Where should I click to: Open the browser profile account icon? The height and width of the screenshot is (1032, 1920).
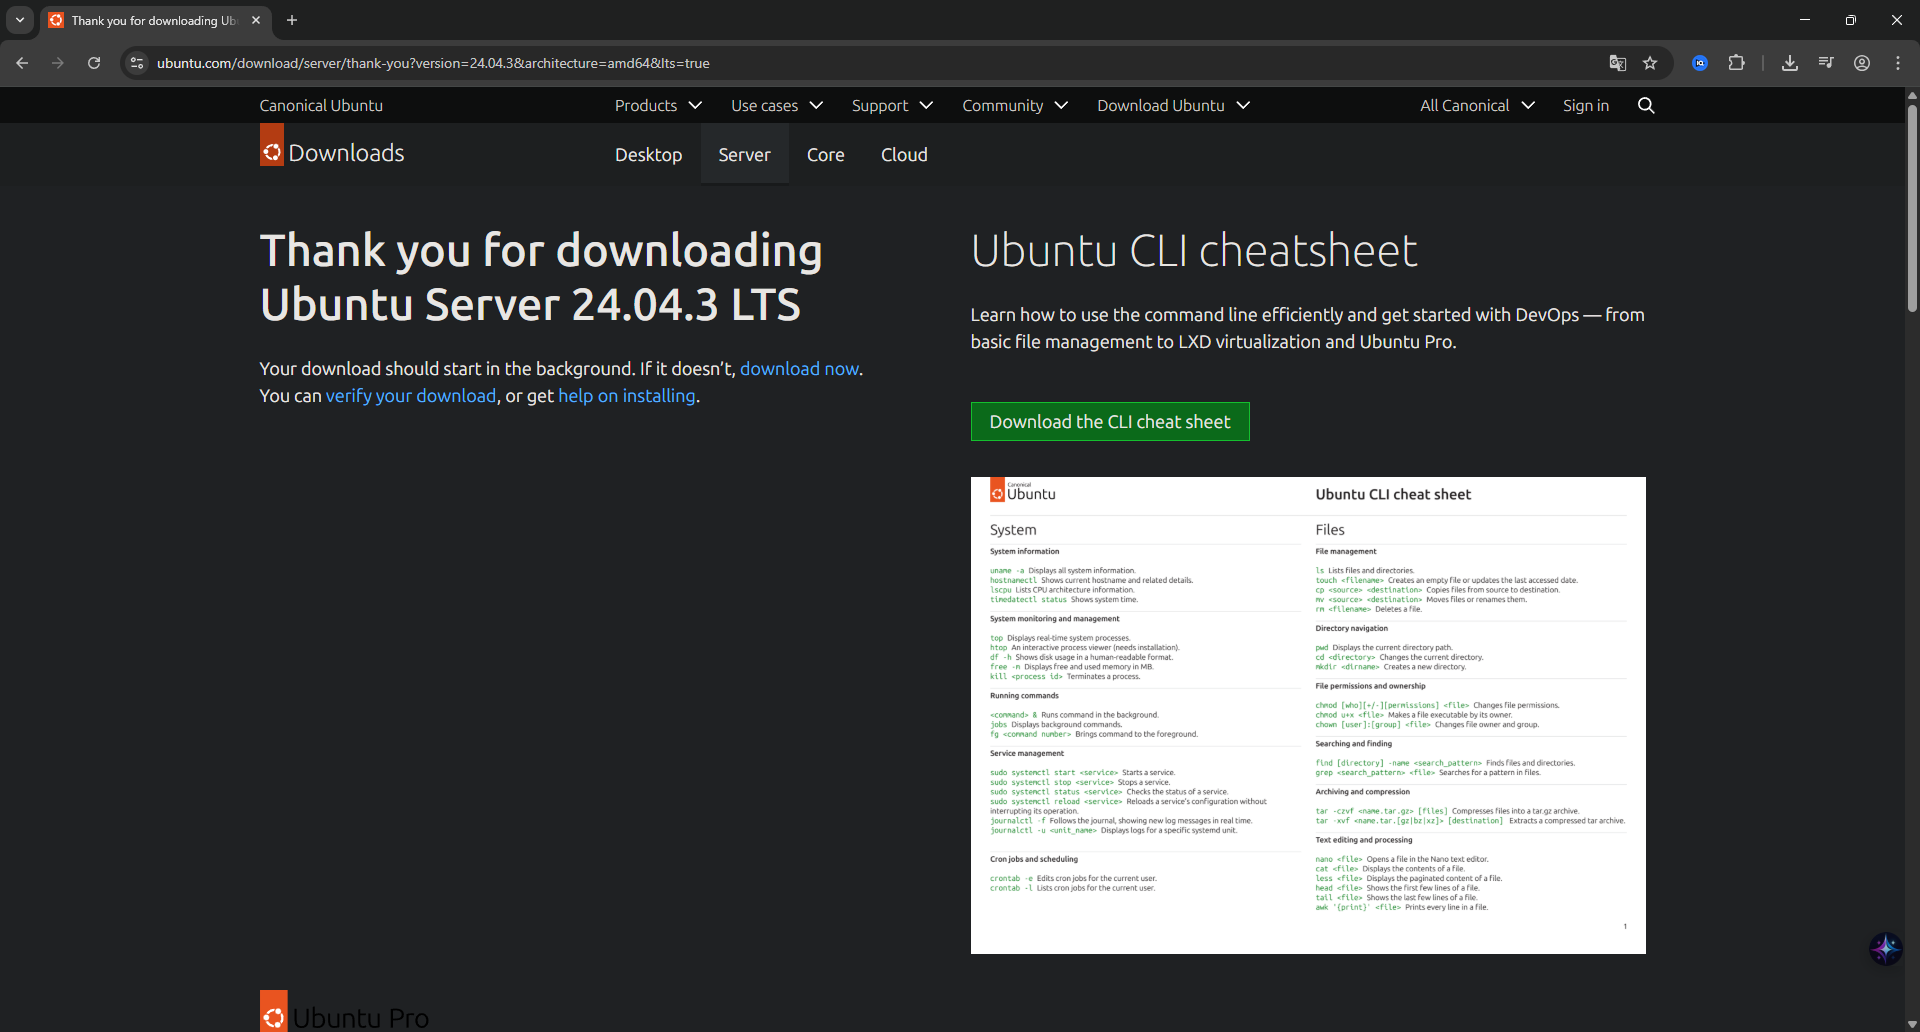coord(1861,62)
